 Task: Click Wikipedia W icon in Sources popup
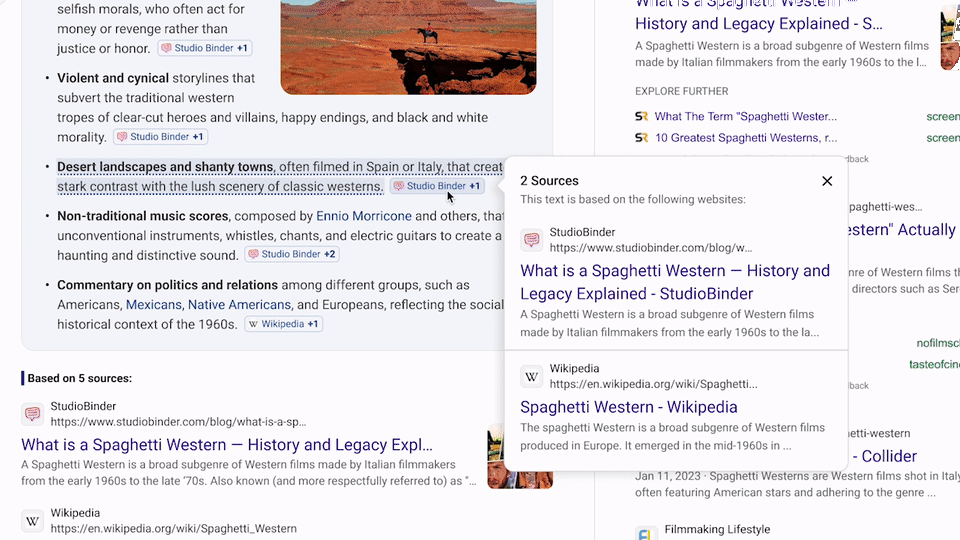(x=531, y=377)
